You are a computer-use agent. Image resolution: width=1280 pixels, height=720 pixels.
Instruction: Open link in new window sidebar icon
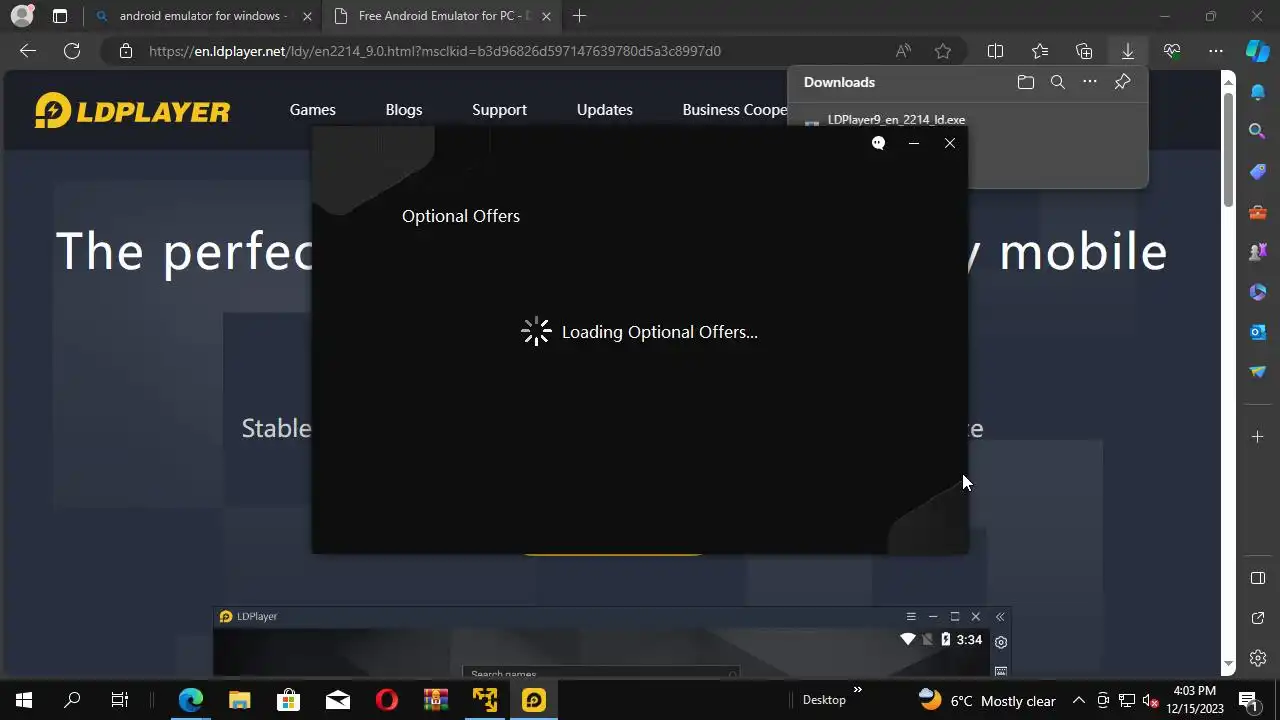coord(1258,618)
